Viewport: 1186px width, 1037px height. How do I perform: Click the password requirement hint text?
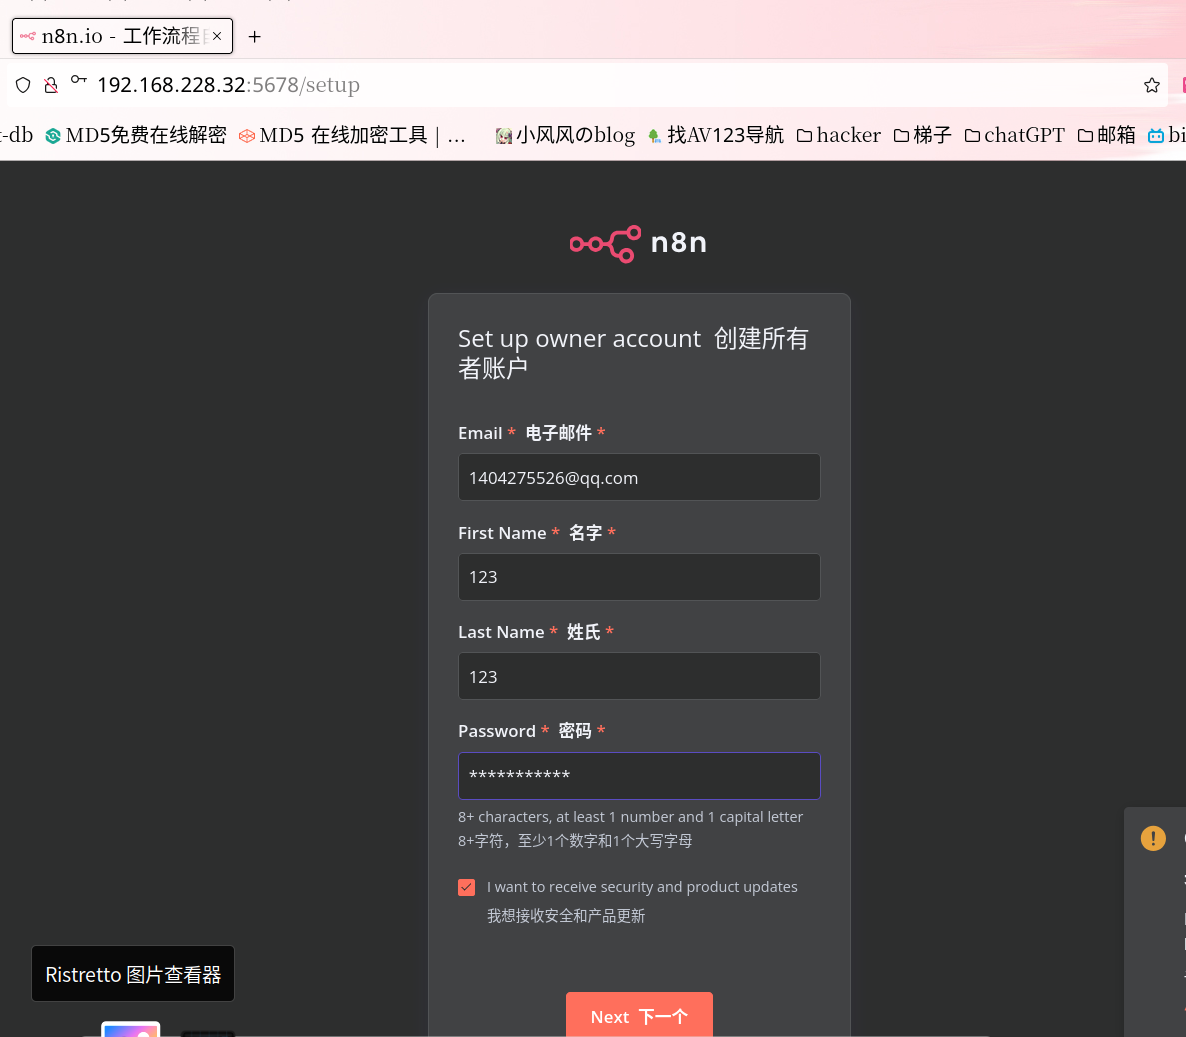pyautogui.click(x=630, y=828)
